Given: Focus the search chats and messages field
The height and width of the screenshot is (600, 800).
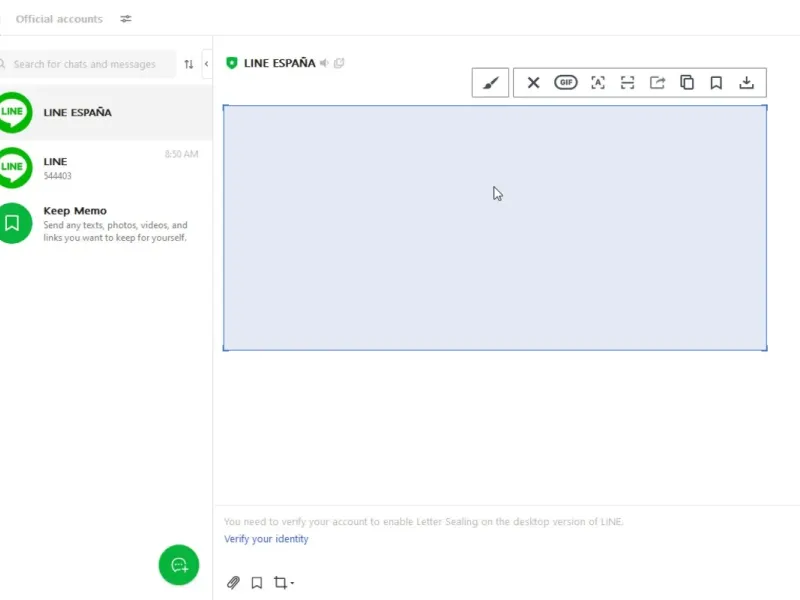Looking at the screenshot, I should pyautogui.click(x=88, y=64).
